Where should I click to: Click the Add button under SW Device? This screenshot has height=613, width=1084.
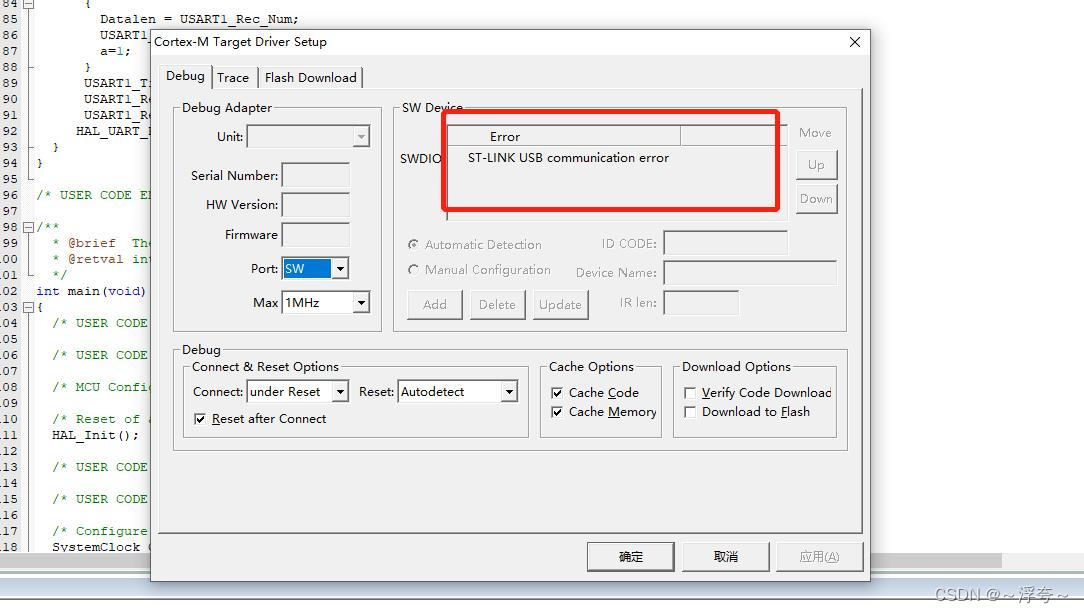point(434,304)
